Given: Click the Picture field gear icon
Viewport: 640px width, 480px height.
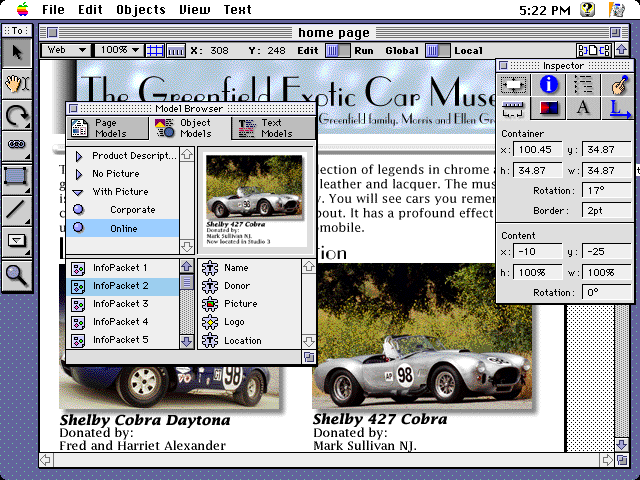Looking at the screenshot, I should (210, 304).
